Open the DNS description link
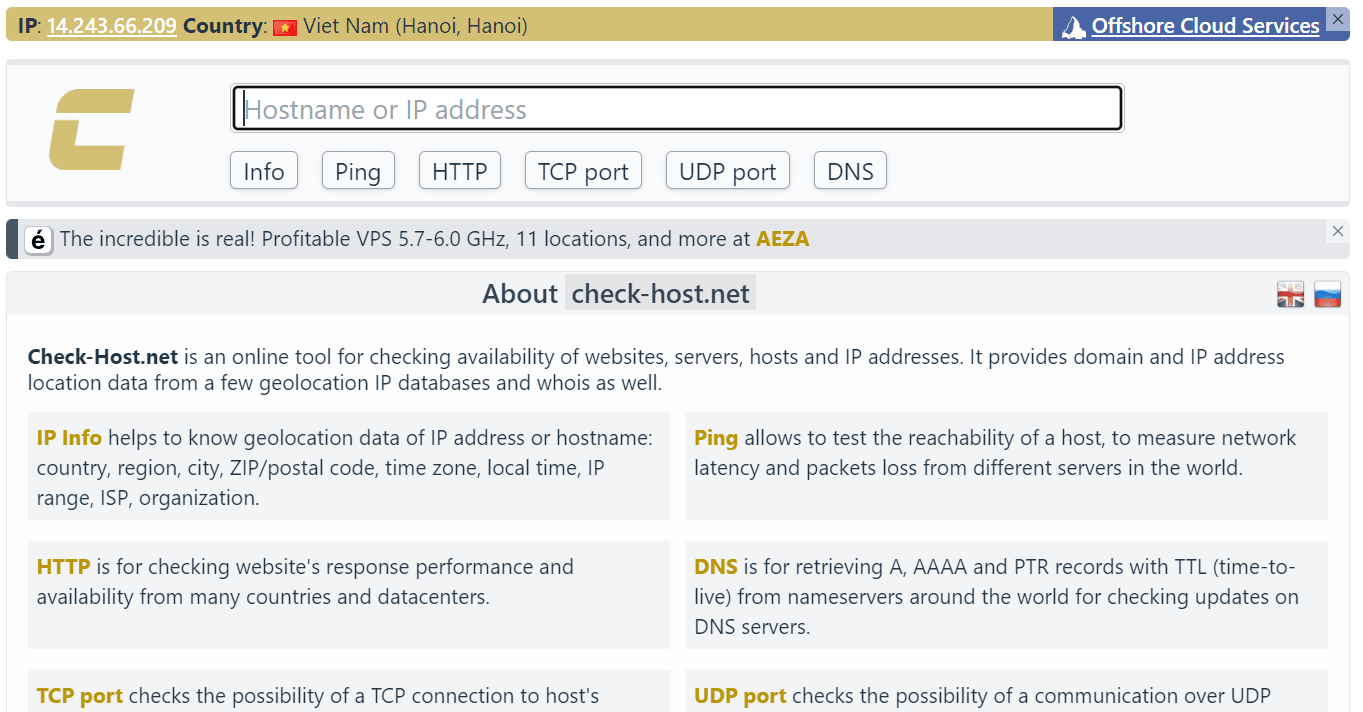Screen dimensions: 1363x712 [716, 567]
